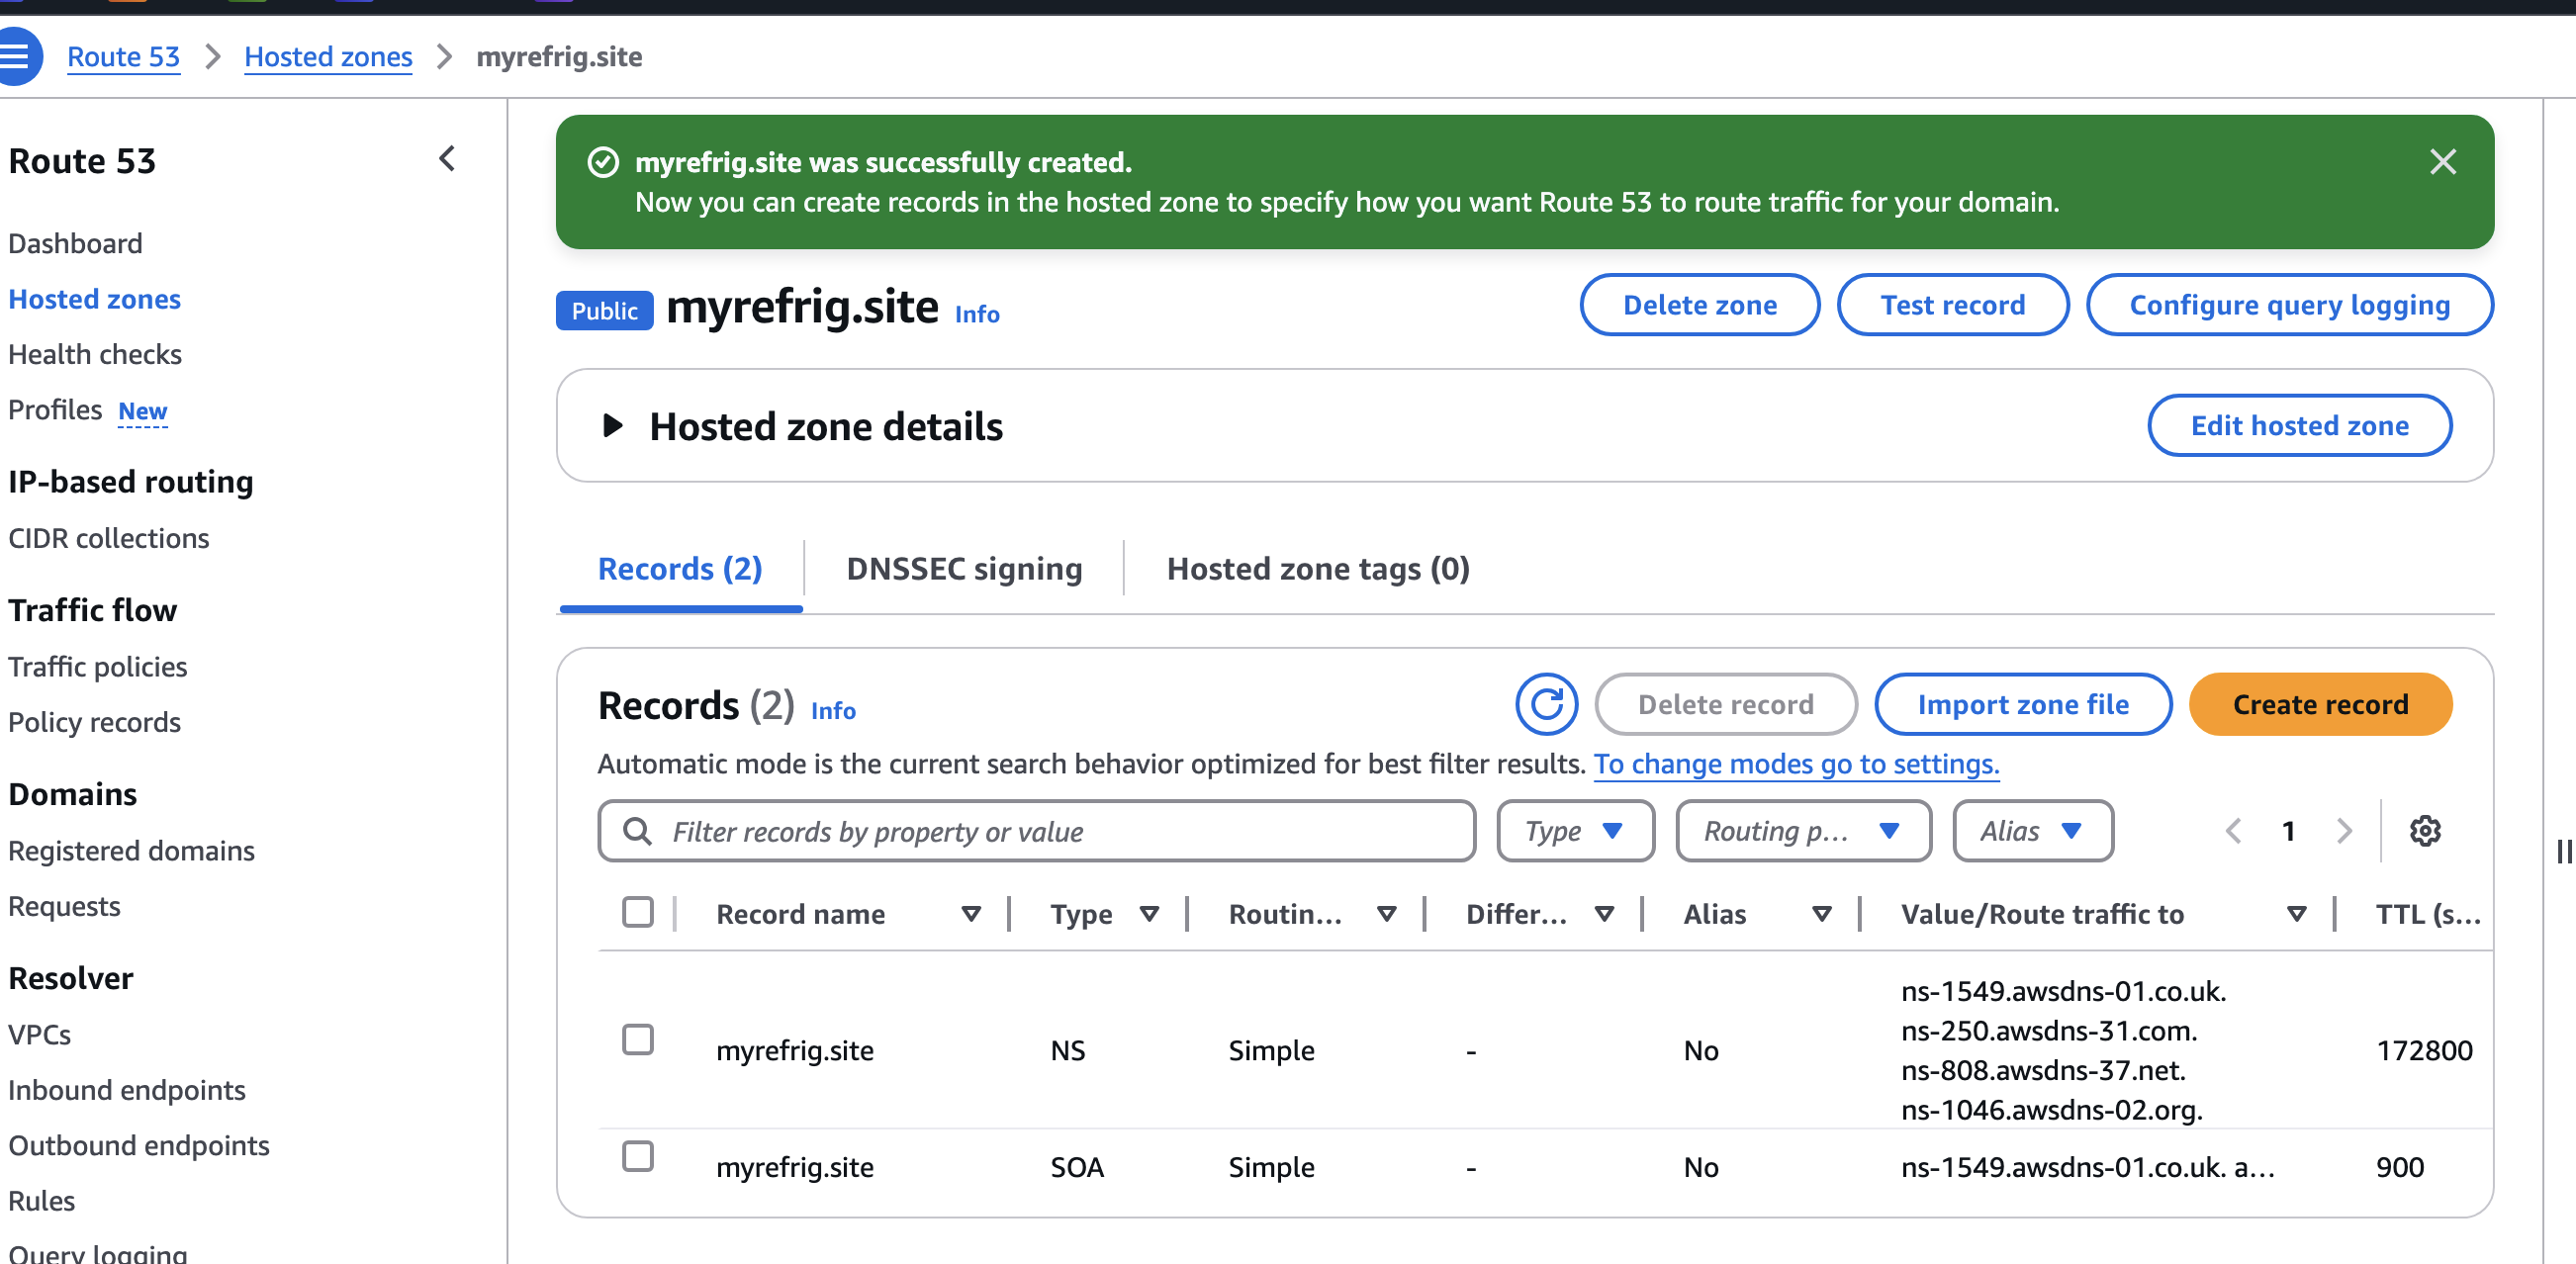The width and height of the screenshot is (2576, 1264).
Task: Open Policy records in sidebar
Action: tap(95, 722)
